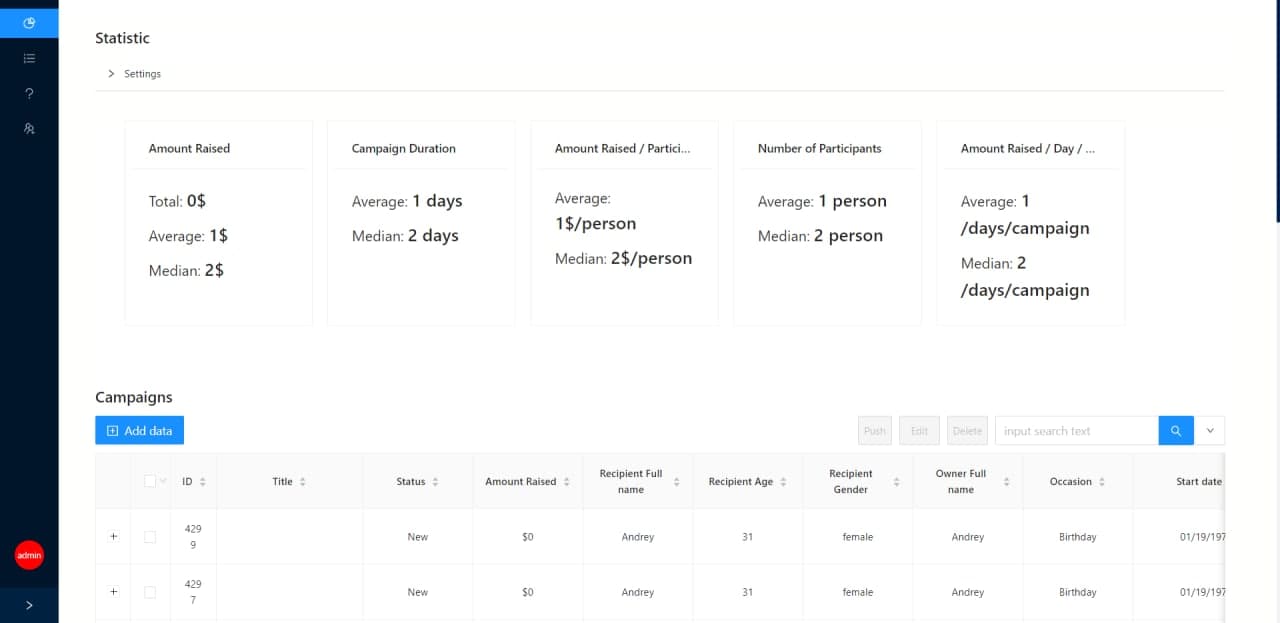Click the Edit button
The width and height of the screenshot is (1280, 623).
tap(919, 431)
